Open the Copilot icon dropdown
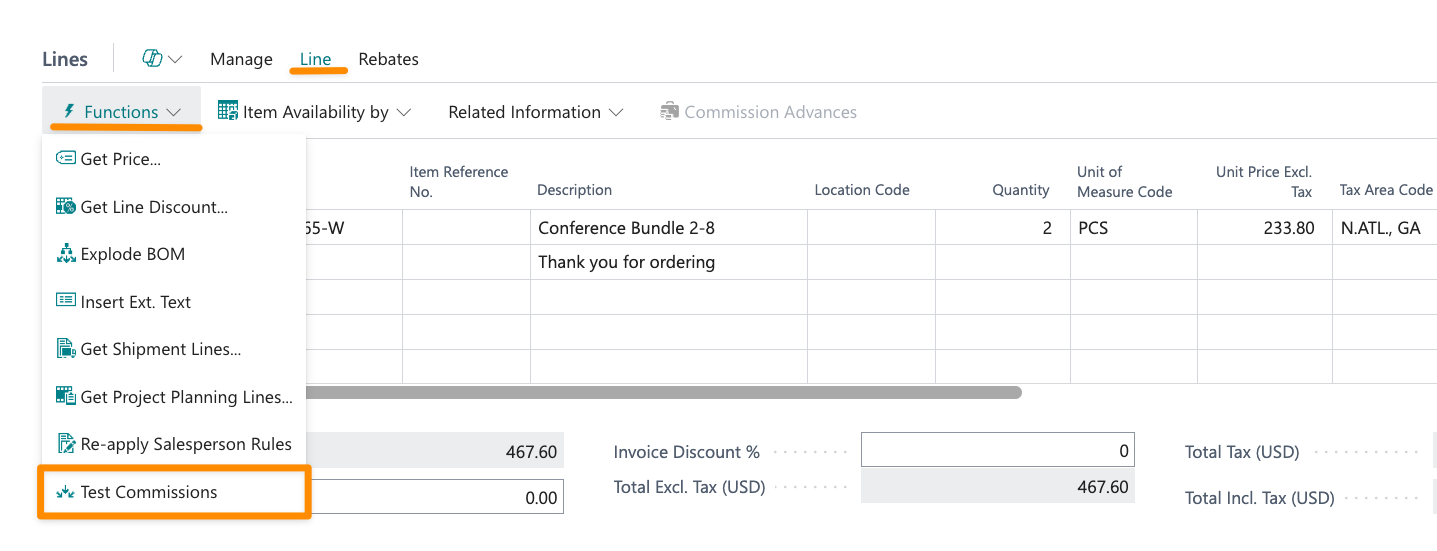This screenshot has width=1437, height=551. click(162, 59)
